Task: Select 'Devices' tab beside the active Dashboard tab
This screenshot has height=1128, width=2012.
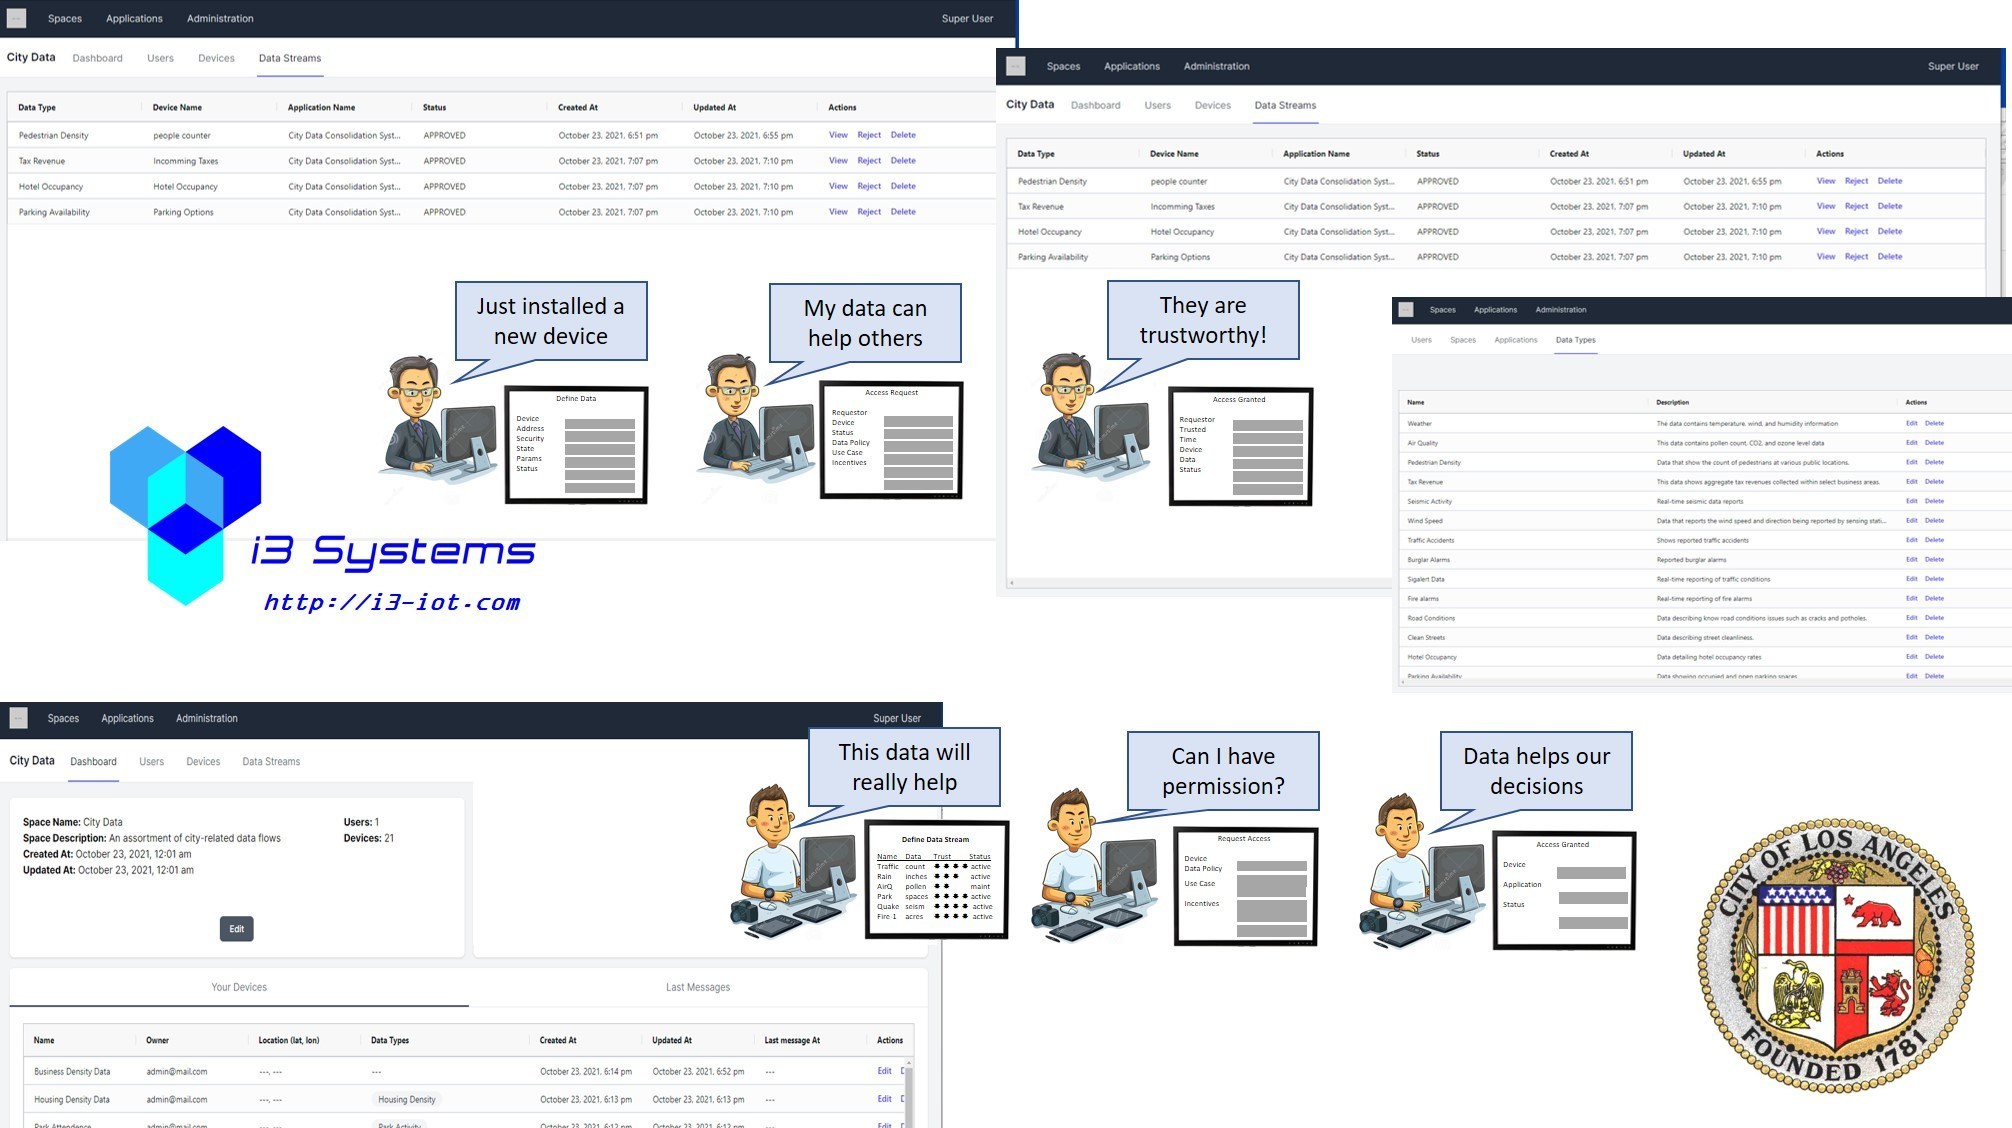Action: [x=203, y=762]
